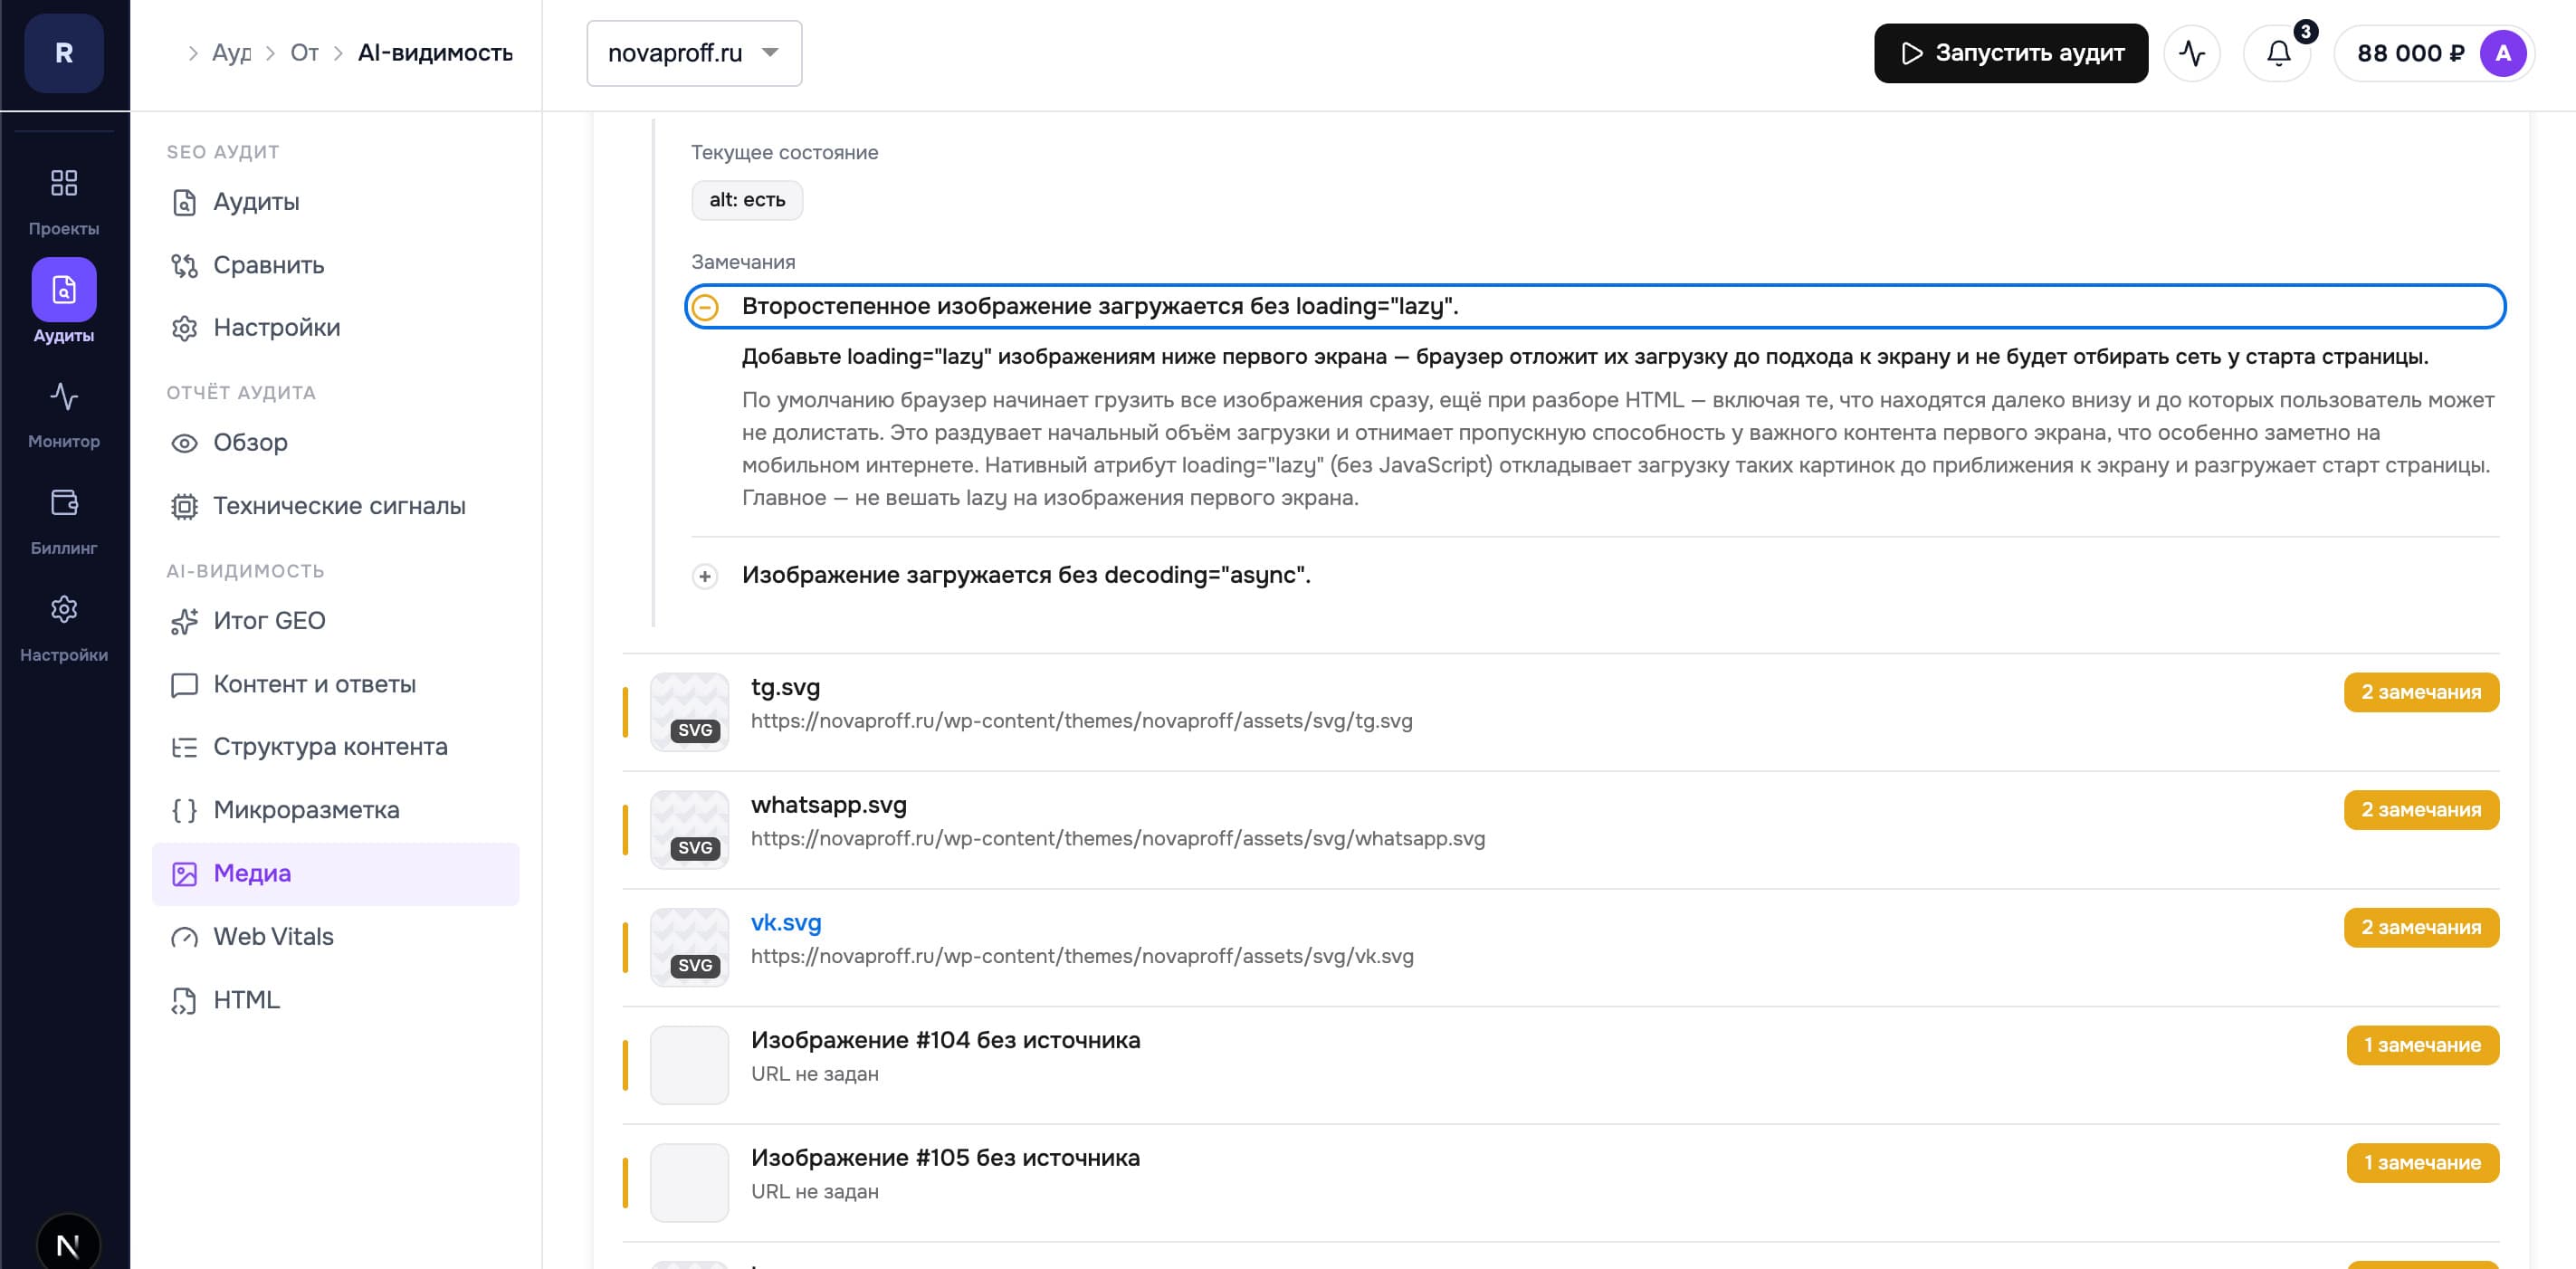
Task: Click the empty thumbnail of Изображение #104
Action: tap(689, 1065)
